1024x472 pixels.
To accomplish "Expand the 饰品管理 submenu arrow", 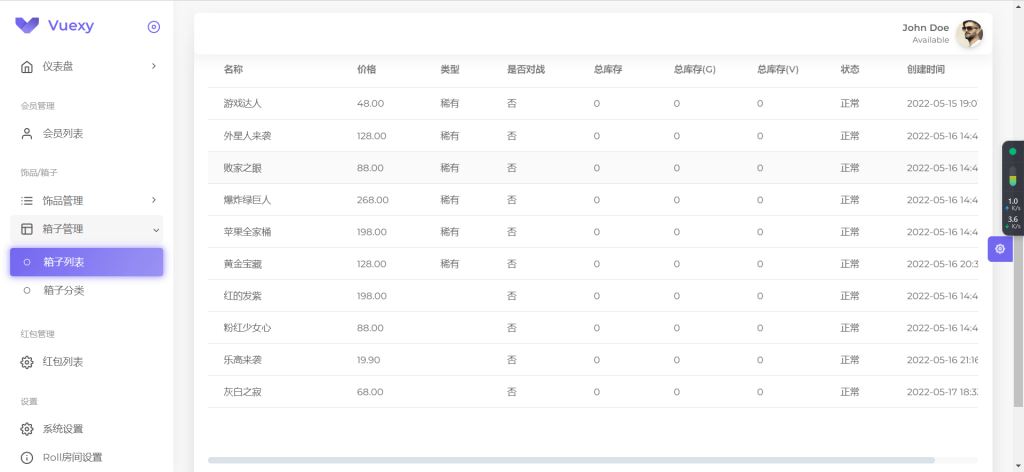I will tap(153, 201).
